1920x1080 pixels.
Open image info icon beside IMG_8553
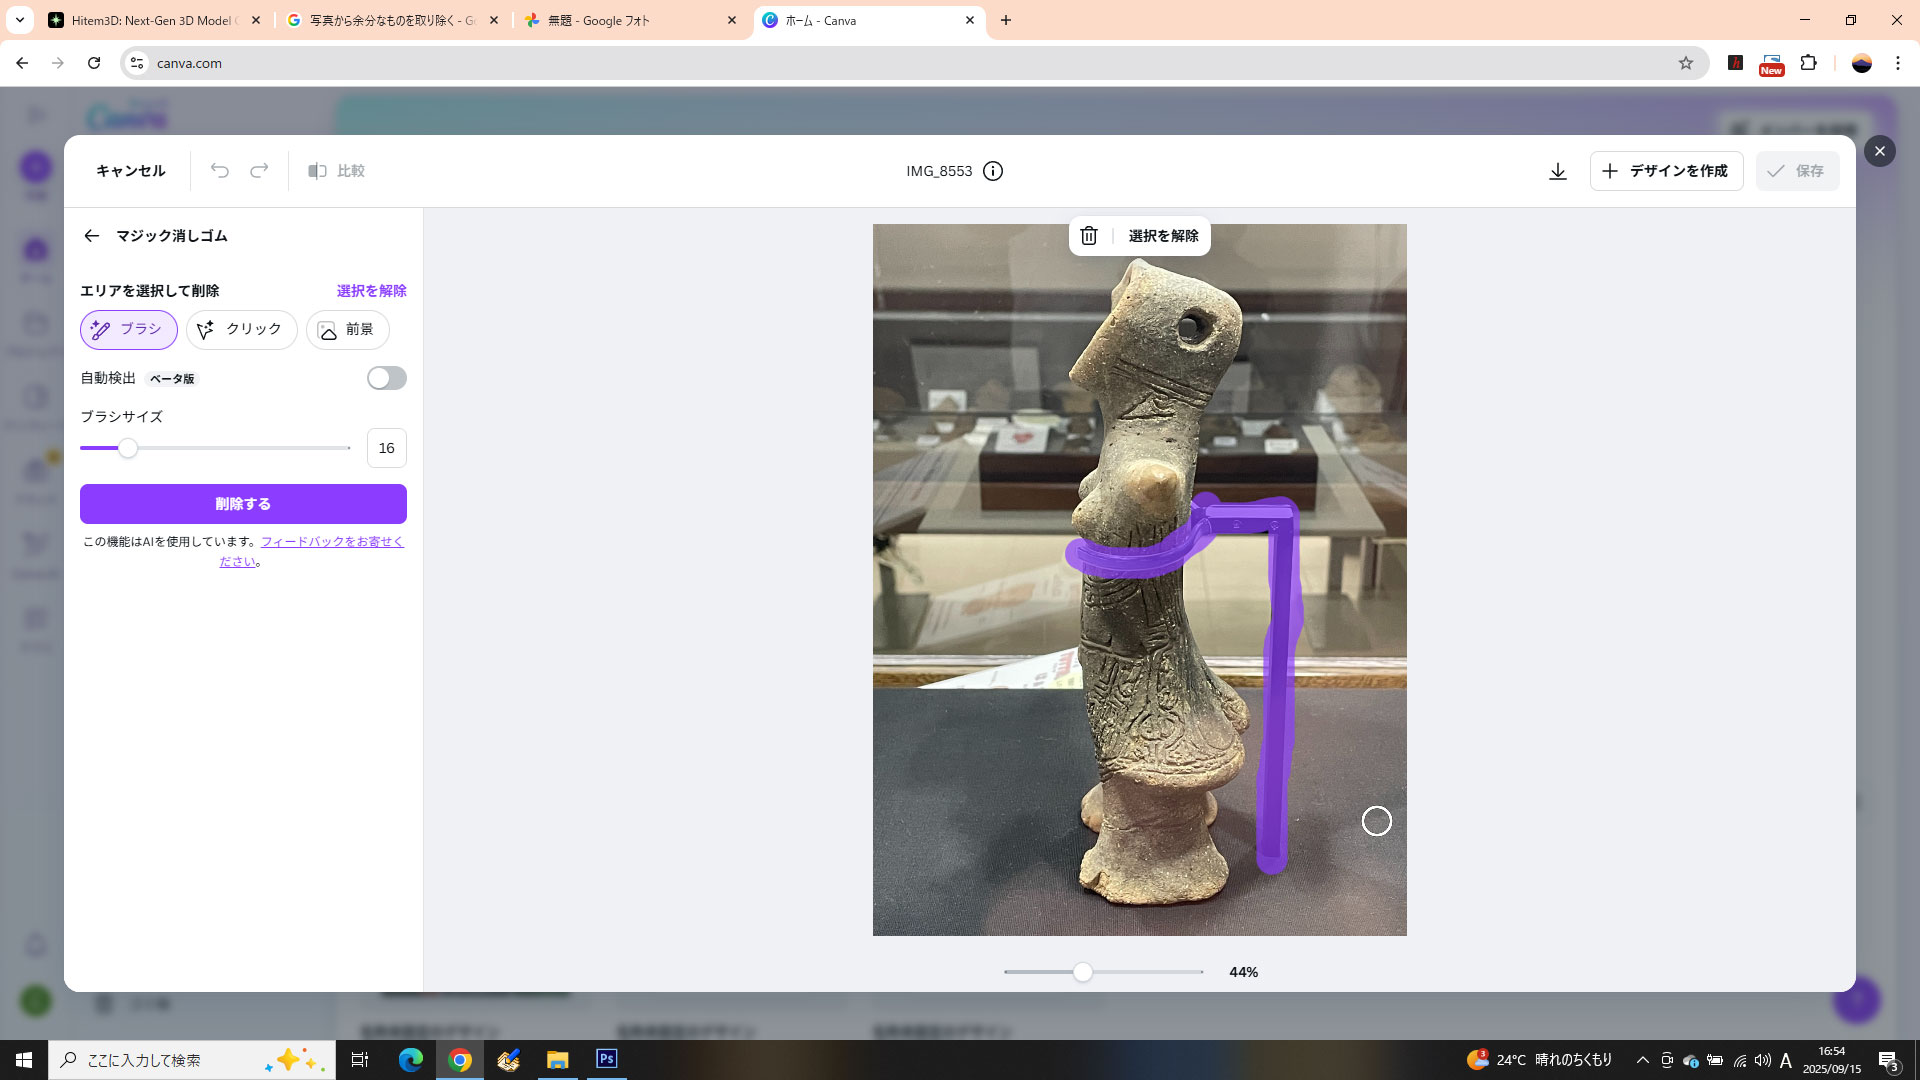coord(993,171)
